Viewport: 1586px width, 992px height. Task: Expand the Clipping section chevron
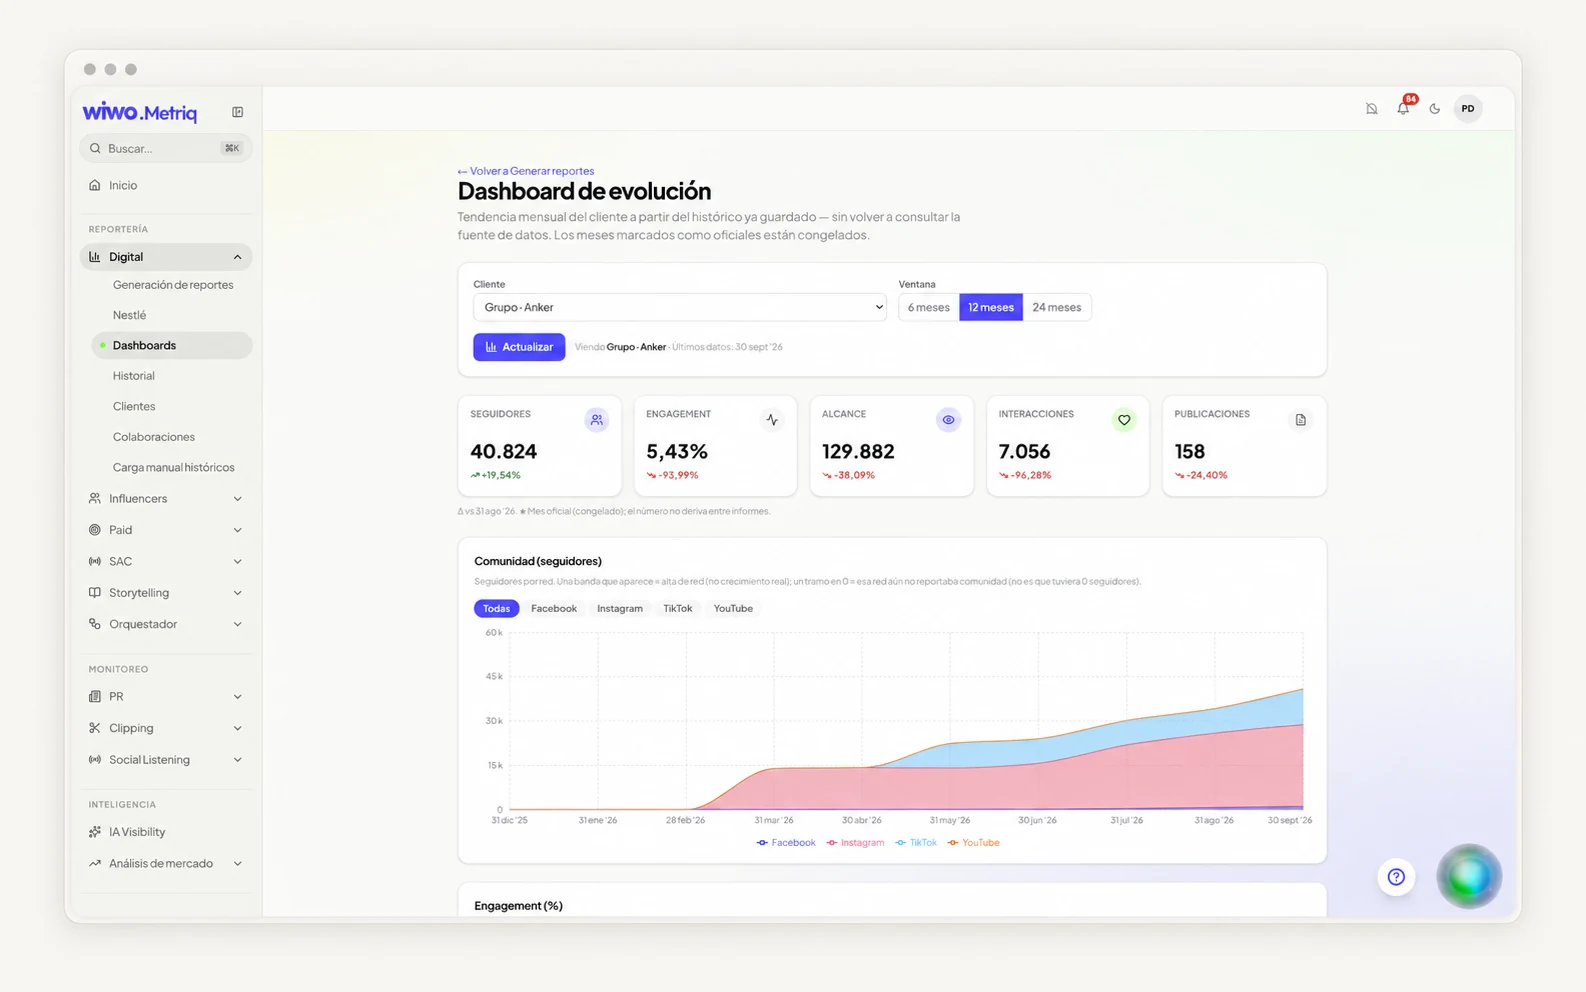(x=237, y=728)
